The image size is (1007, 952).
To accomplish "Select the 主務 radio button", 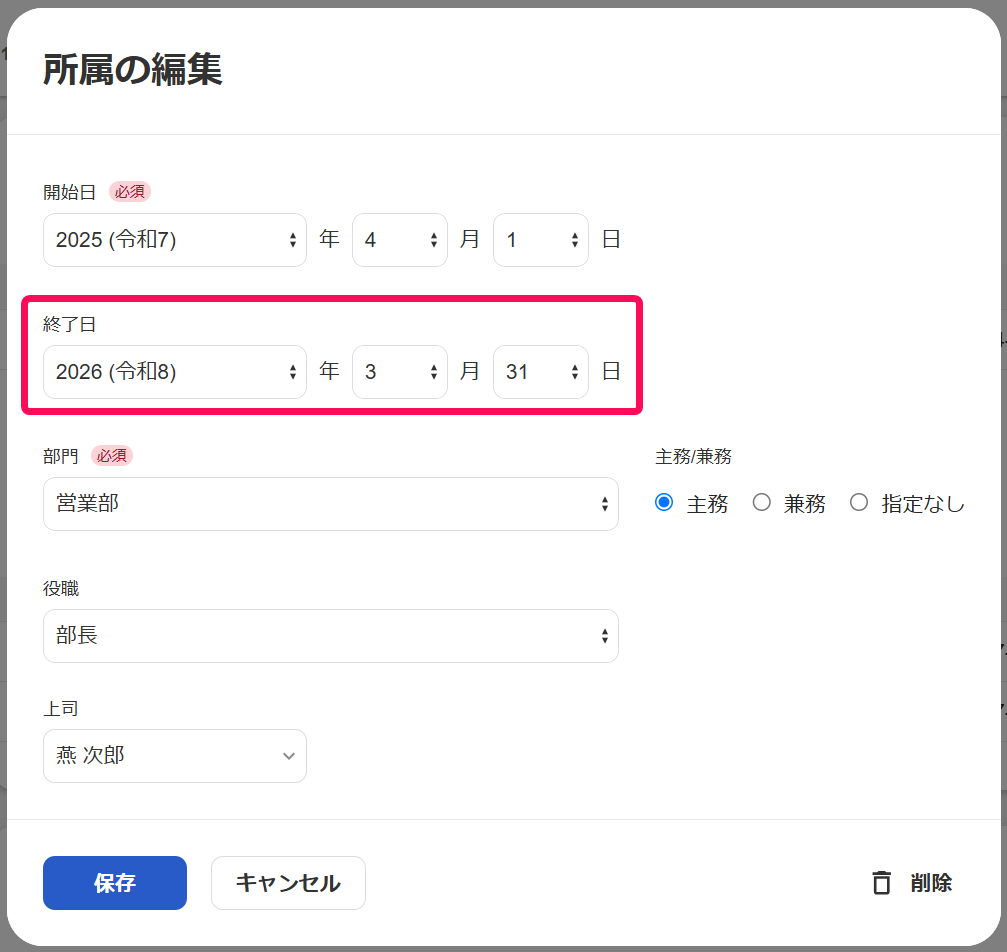I will 663,503.
